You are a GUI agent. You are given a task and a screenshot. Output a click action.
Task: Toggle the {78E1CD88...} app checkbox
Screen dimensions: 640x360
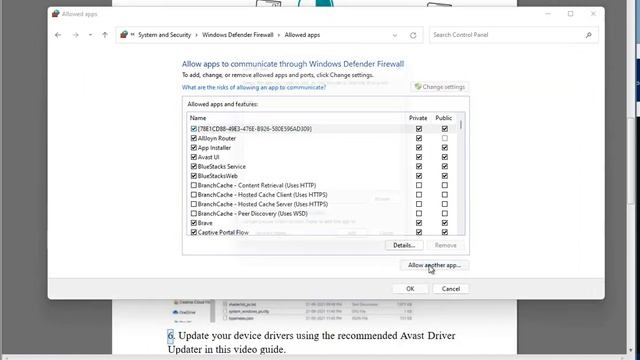(x=194, y=129)
